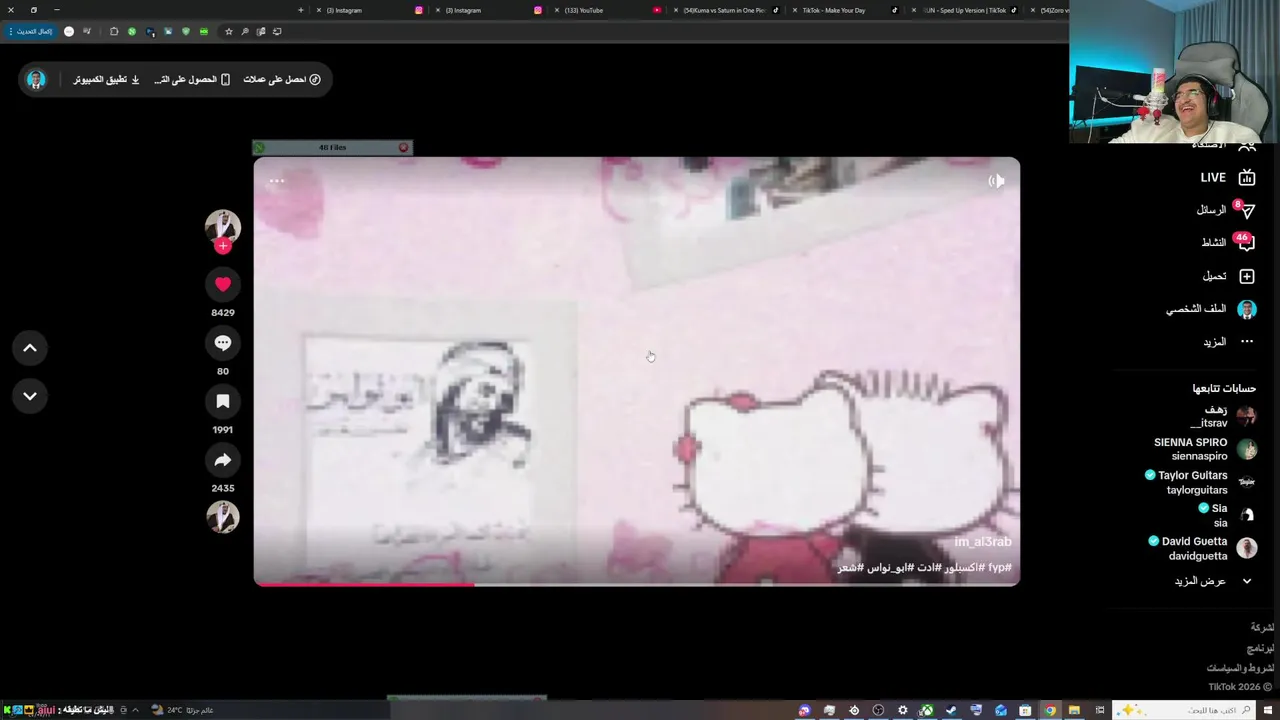Share the video with the arrow icon
The width and height of the screenshot is (1280, 720).
tap(223, 460)
